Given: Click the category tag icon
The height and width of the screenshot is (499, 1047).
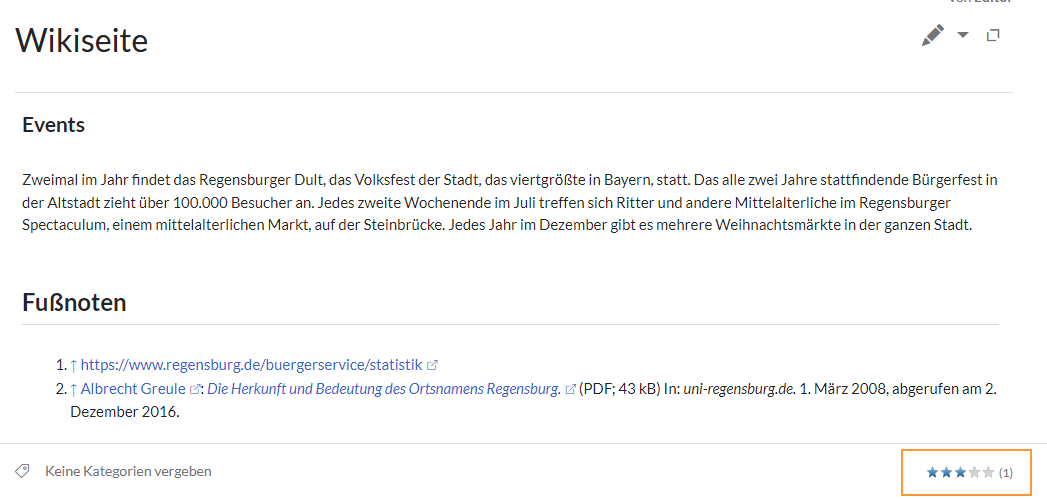Looking at the screenshot, I should [22, 472].
